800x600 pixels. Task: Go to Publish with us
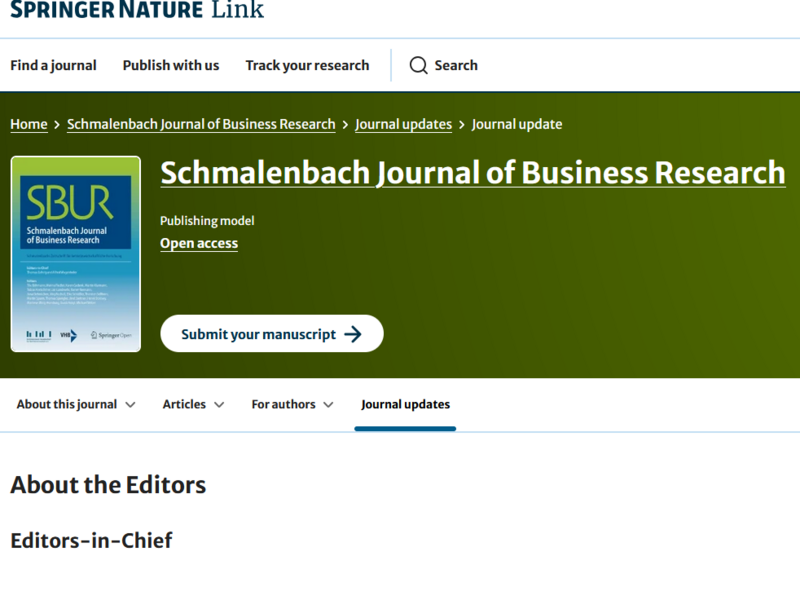[x=171, y=65]
